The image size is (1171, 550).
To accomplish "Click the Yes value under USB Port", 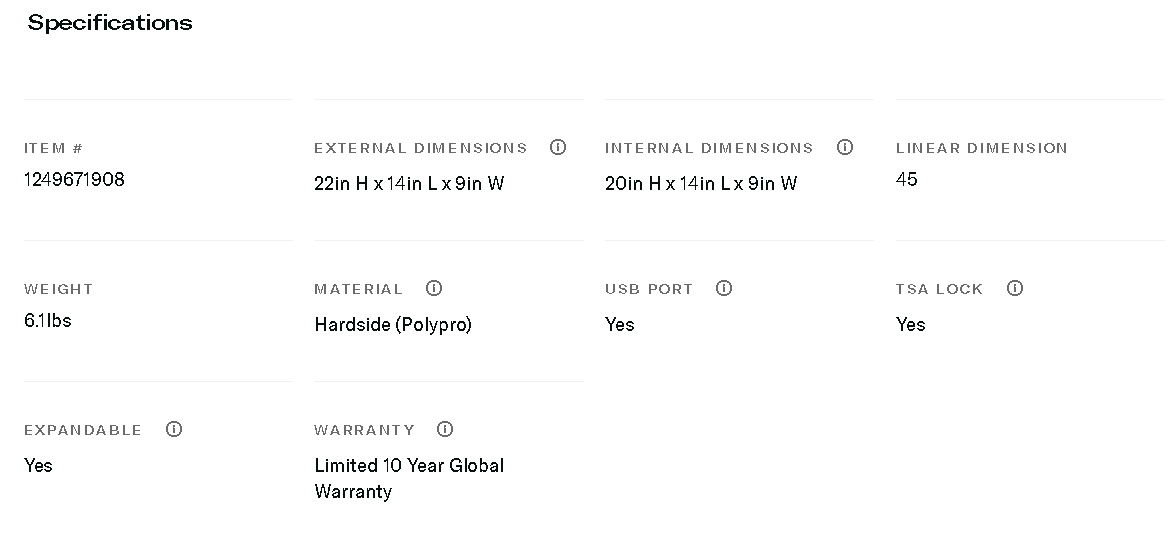I will tap(620, 325).
